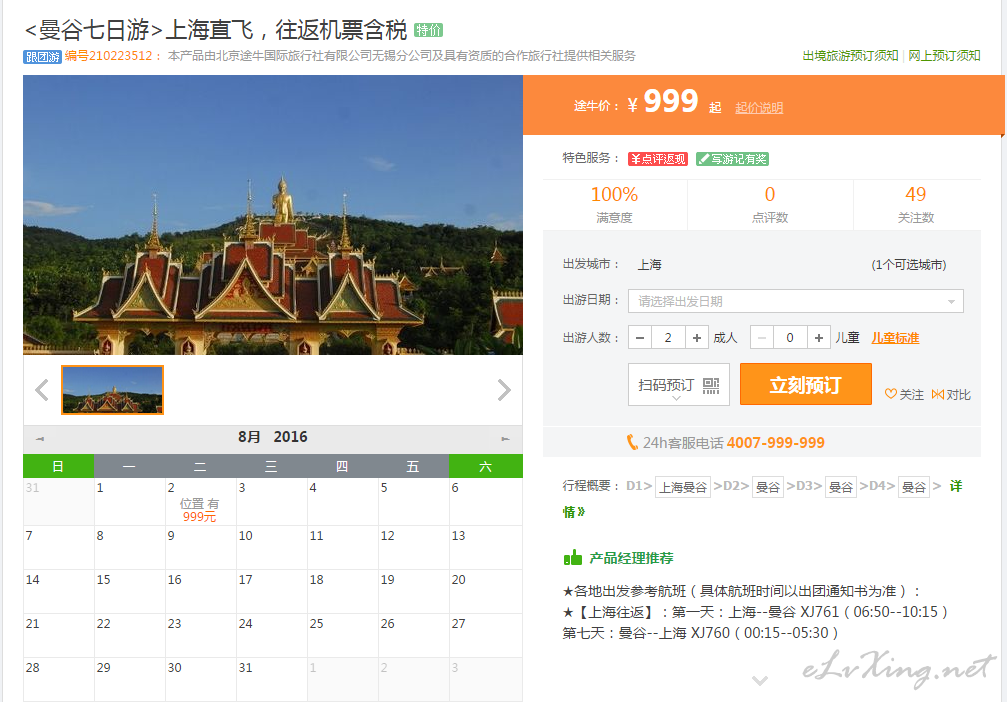Expand section with bottom chevron arrow
Image resolution: width=1007 pixels, height=702 pixels.
point(760,680)
